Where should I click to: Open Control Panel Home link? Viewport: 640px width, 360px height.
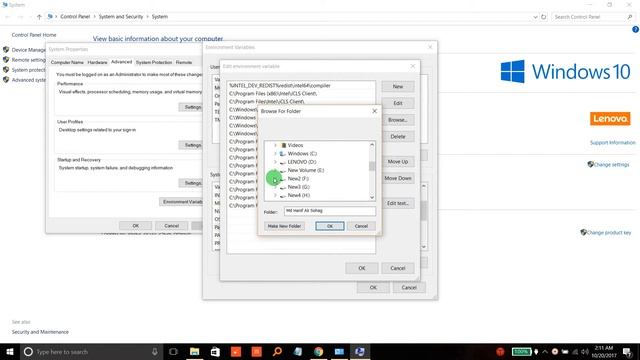coord(34,35)
